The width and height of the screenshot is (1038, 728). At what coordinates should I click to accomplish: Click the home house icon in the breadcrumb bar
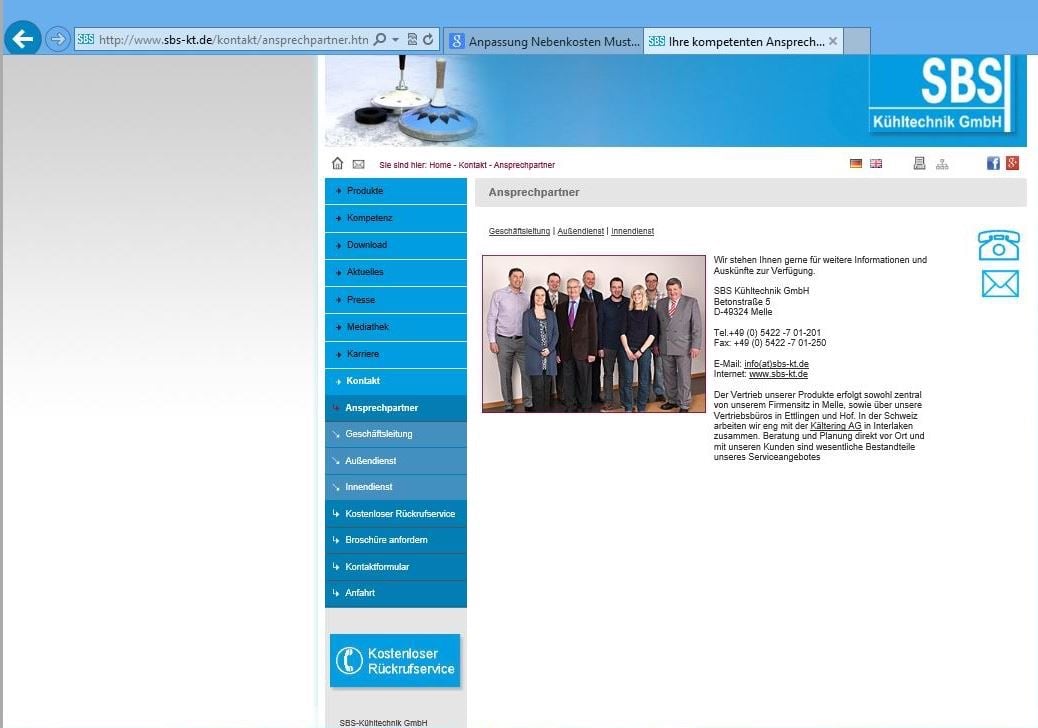click(338, 163)
